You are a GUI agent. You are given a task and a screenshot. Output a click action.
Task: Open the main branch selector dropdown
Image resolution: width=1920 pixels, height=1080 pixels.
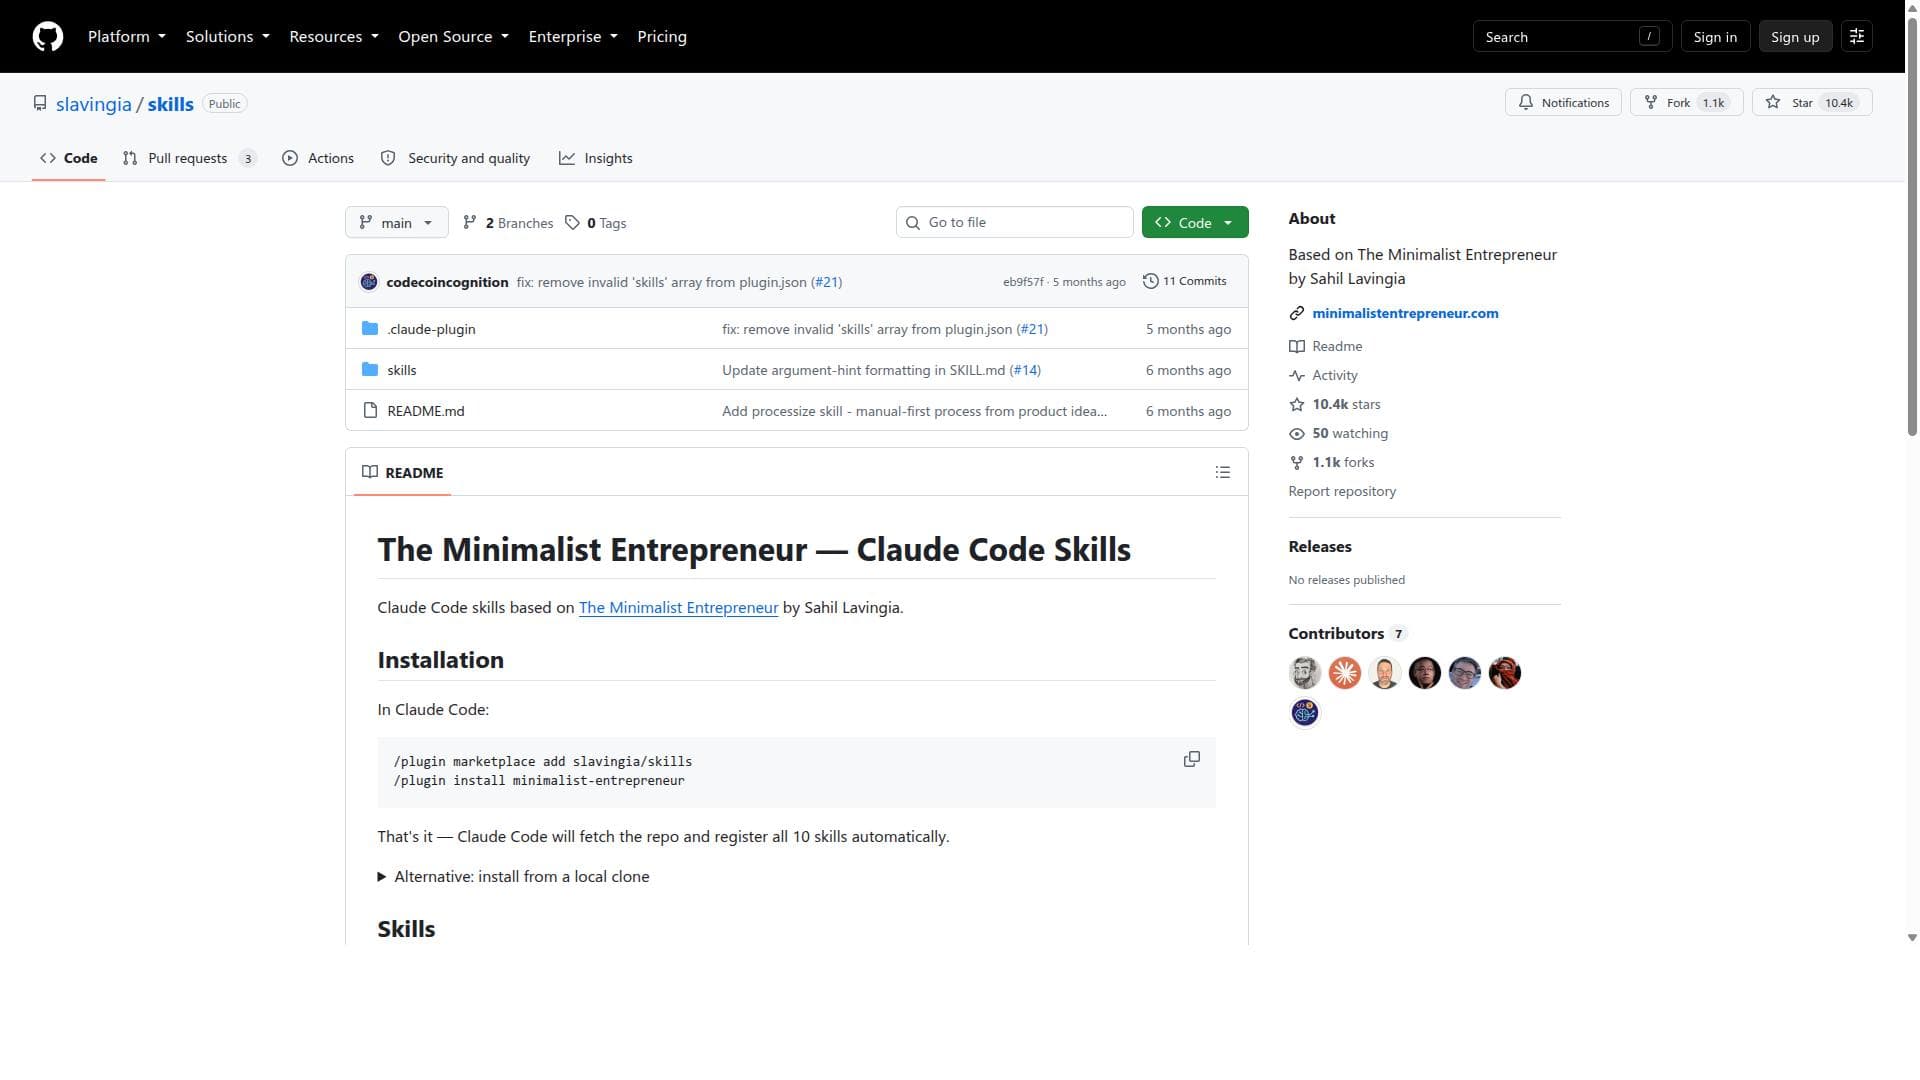click(397, 223)
